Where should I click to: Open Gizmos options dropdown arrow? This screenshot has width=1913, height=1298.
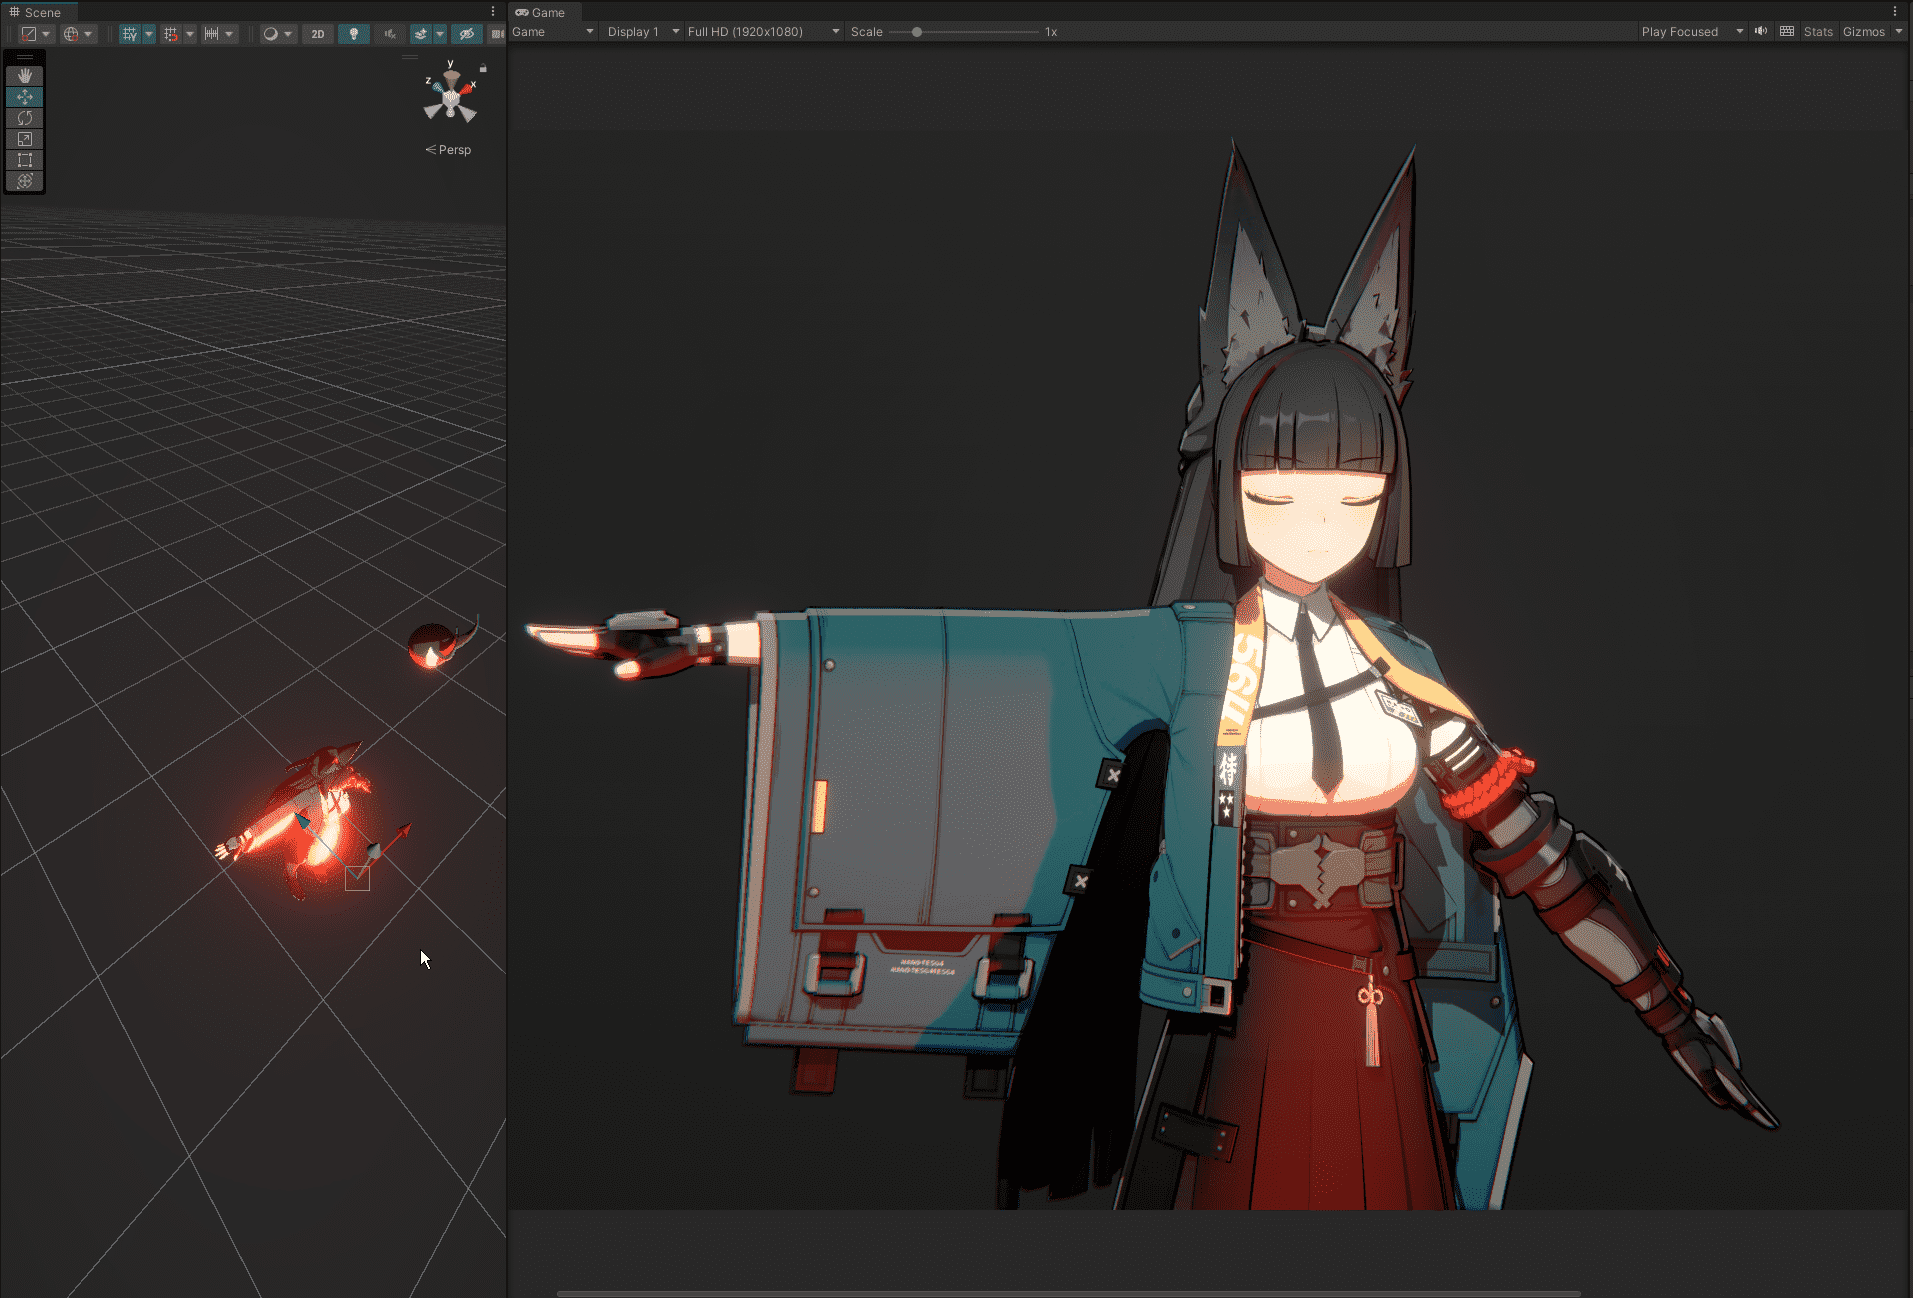click(1899, 32)
